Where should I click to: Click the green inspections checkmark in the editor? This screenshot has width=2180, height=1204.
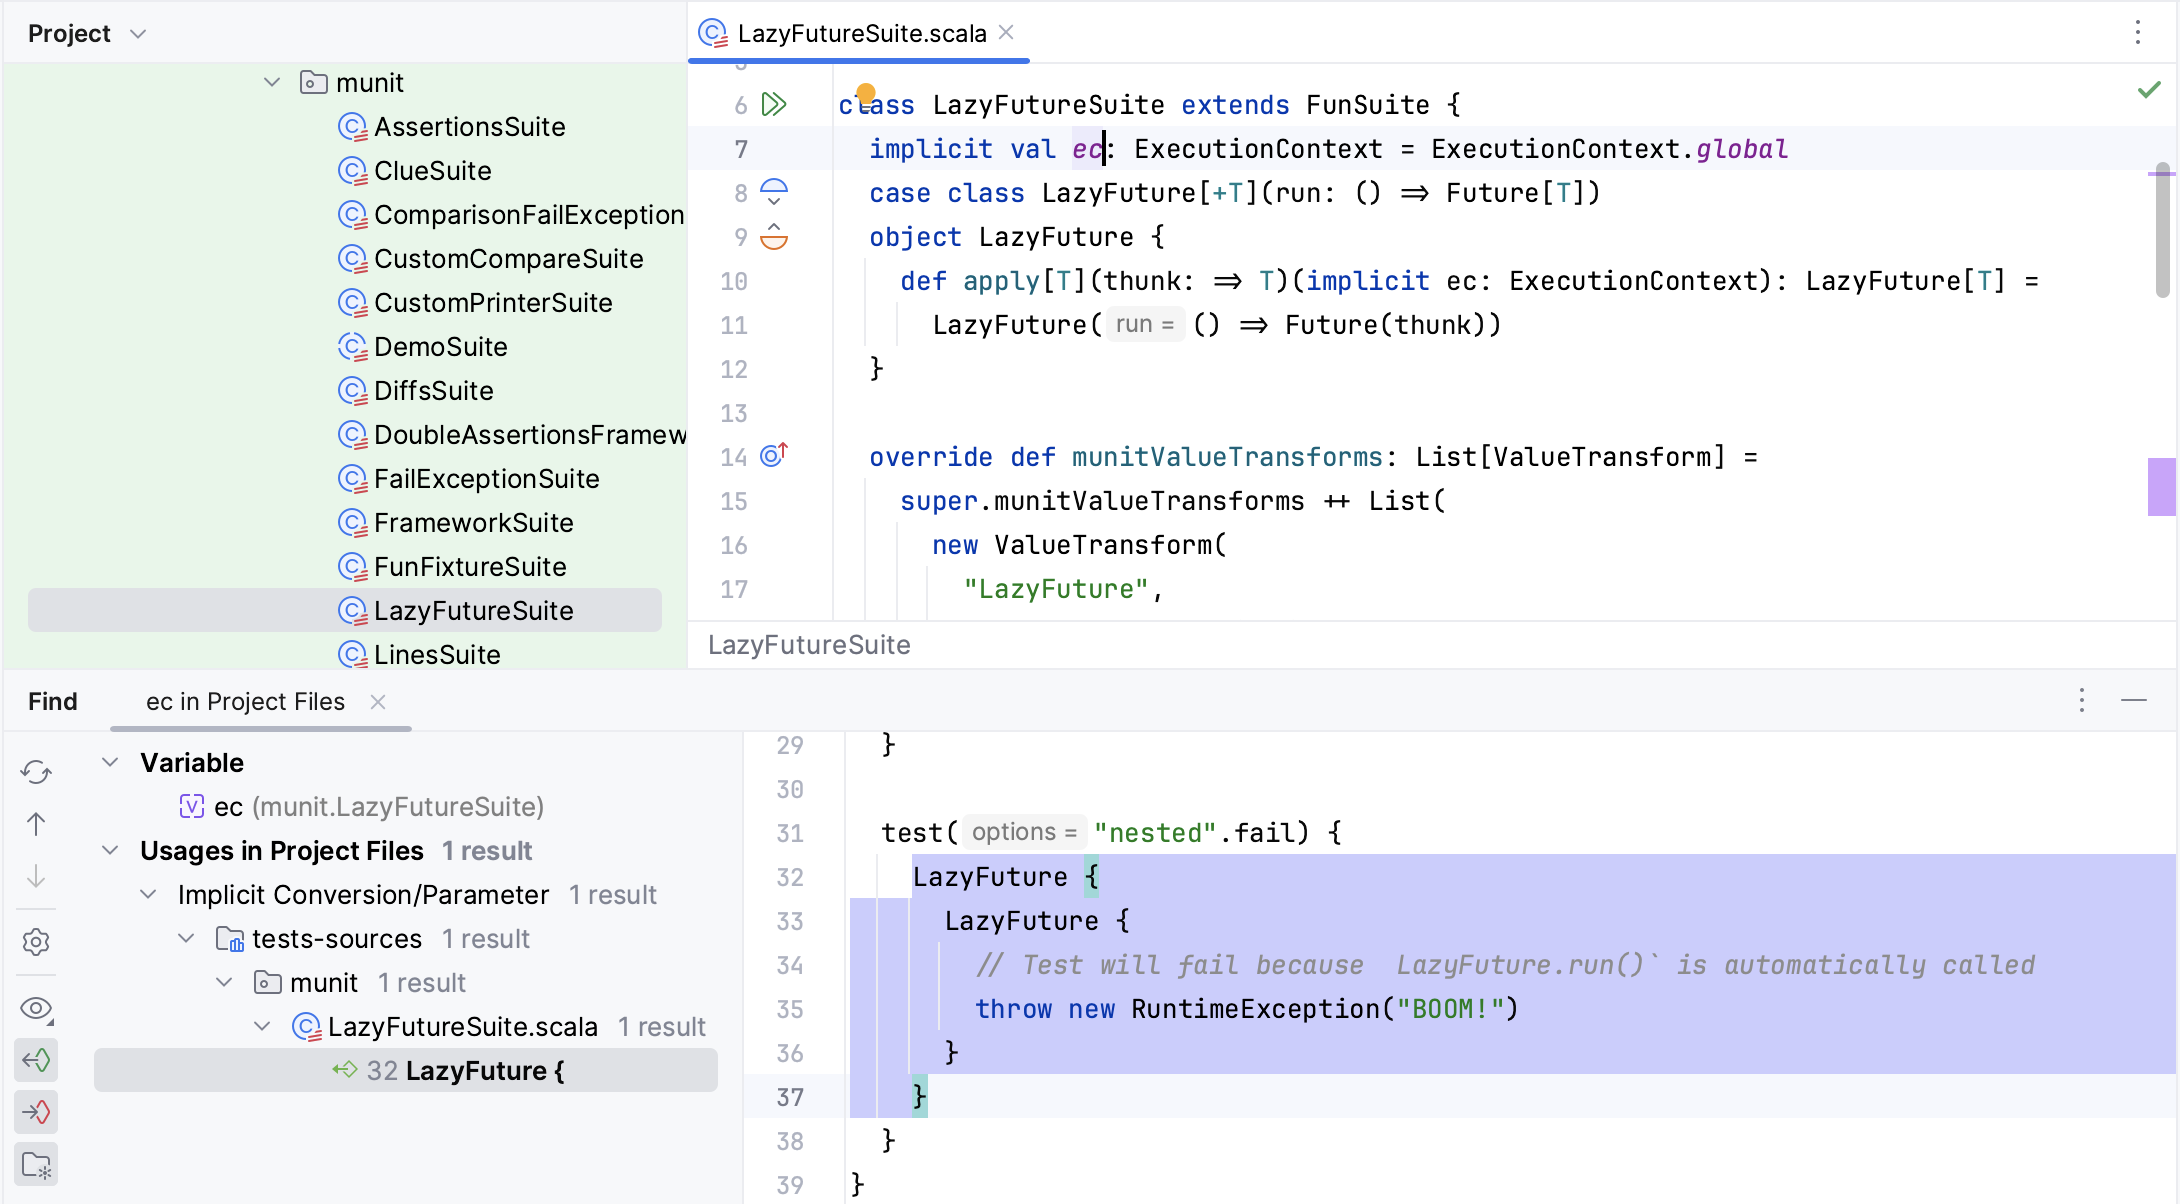click(2150, 89)
